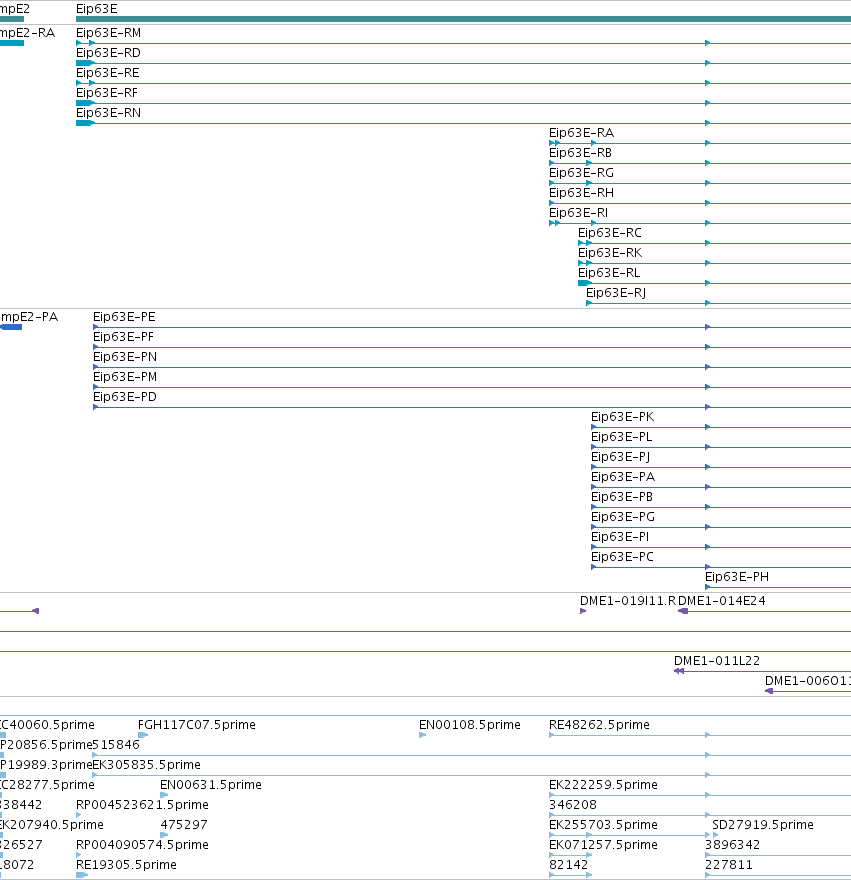The image size is (851, 880).
Task: Select the DME1-014E24 feature label
Action: 722,601
